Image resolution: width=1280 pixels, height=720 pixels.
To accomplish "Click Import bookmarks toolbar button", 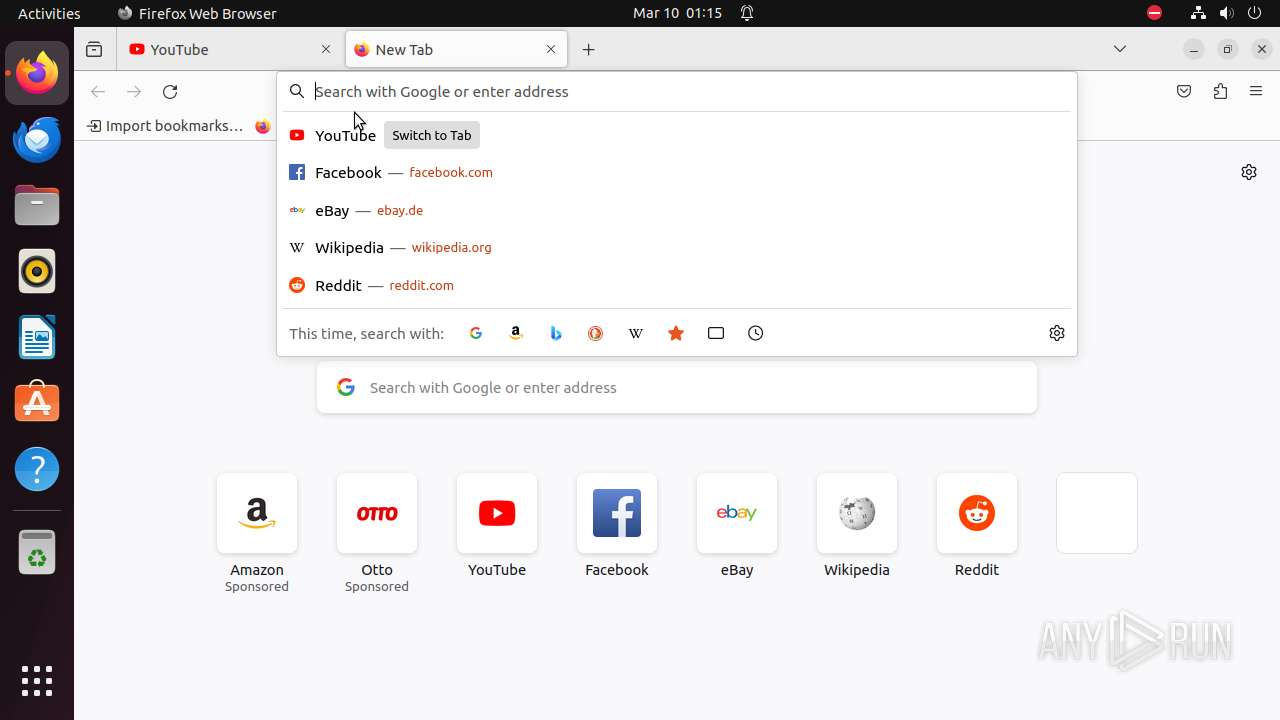I will [165, 126].
